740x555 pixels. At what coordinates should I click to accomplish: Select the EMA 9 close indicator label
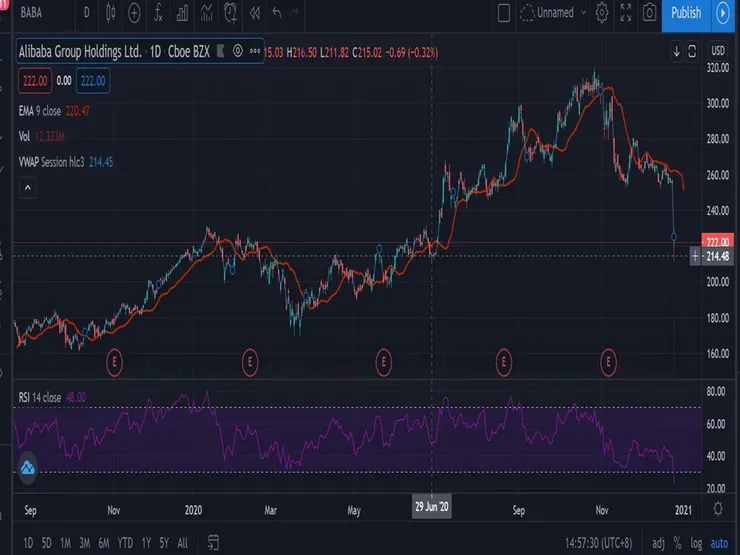tap(40, 111)
